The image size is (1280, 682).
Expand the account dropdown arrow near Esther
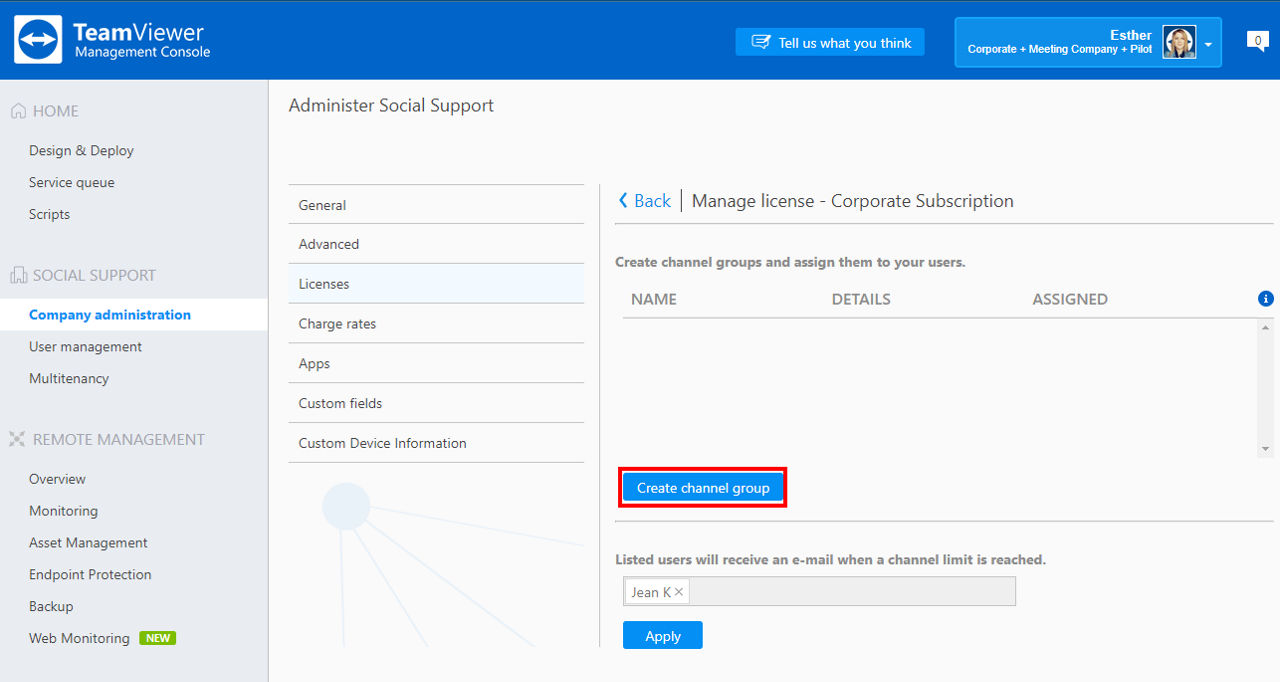[x=1208, y=45]
